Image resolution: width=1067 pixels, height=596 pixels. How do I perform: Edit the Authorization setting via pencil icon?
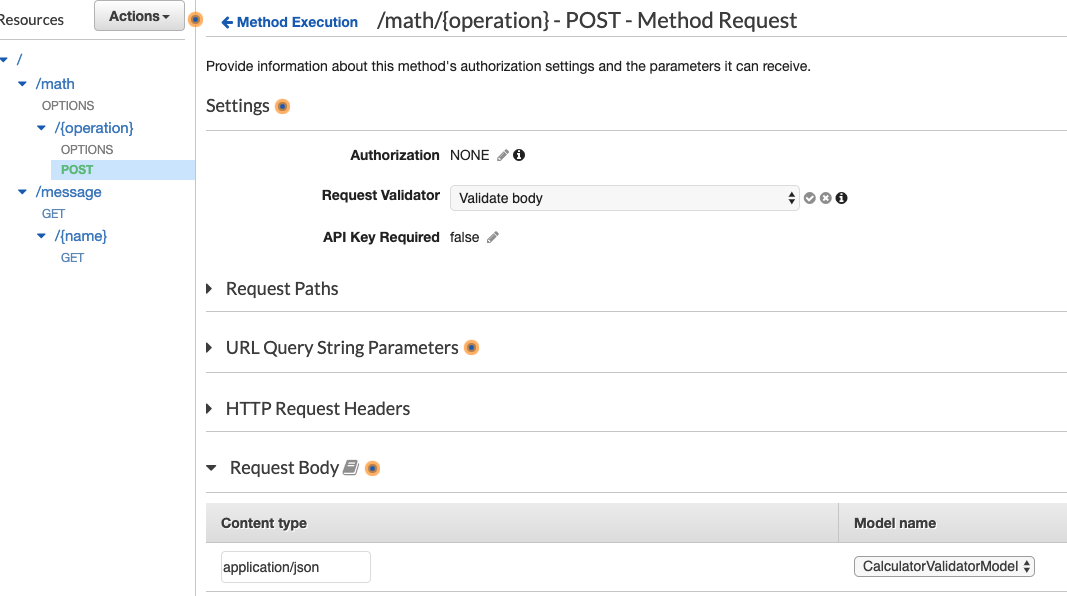(x=503, y=155)
